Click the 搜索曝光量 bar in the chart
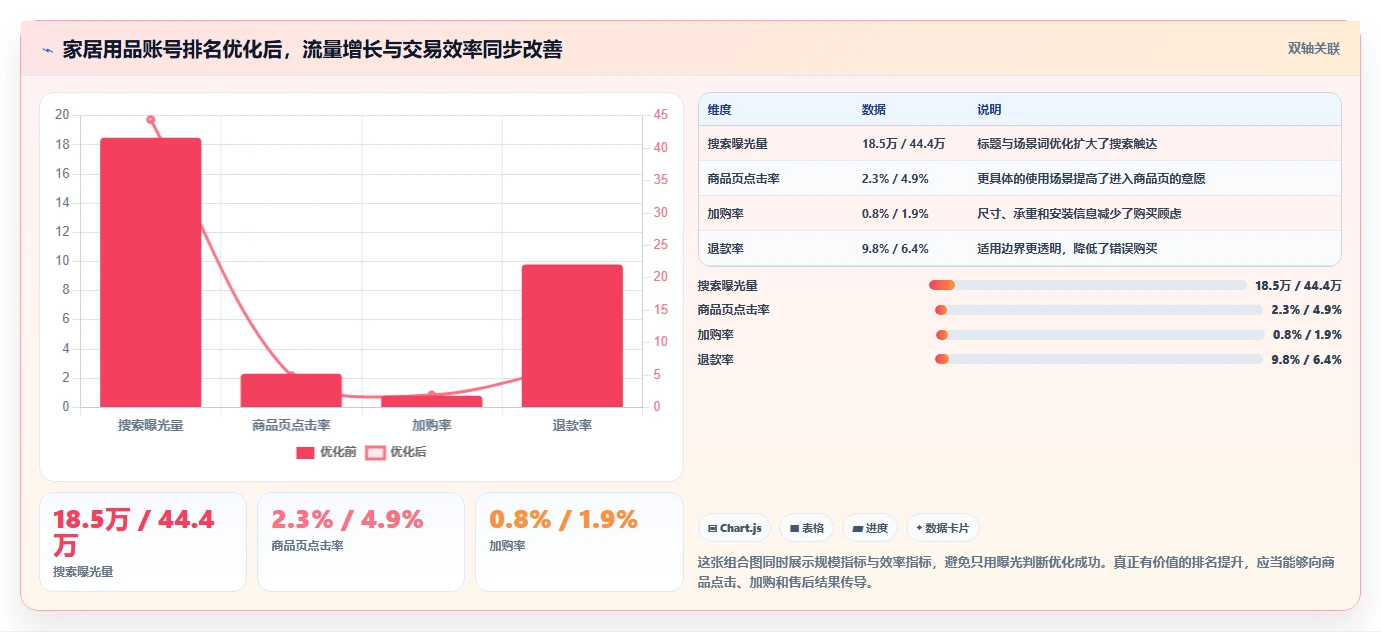Viewport: 1381px width, 632px height. click(151, 273)
